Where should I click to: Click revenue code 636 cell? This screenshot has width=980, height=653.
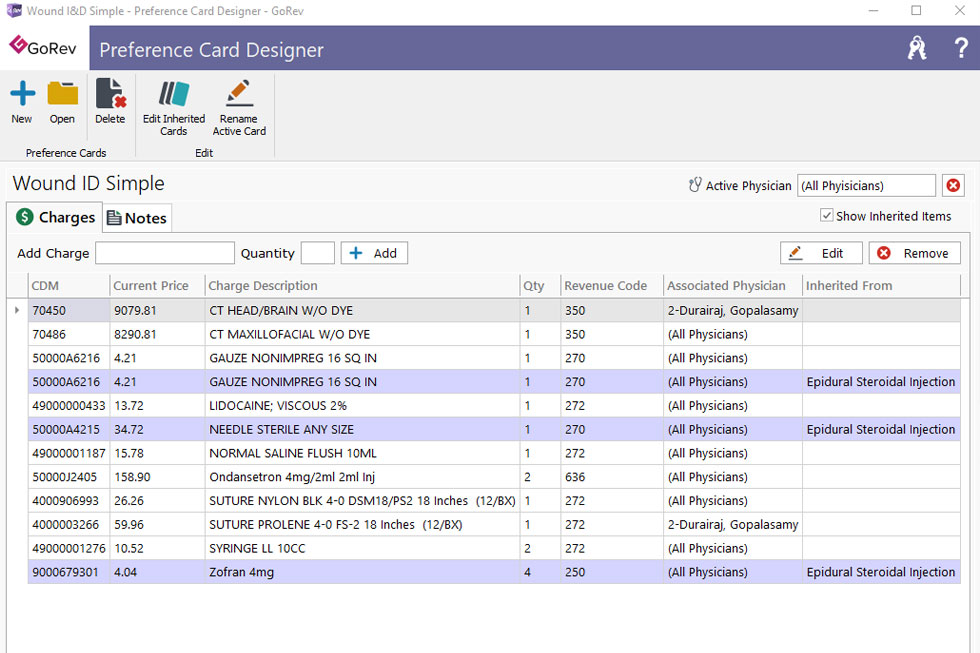click(x=612, y=477)
